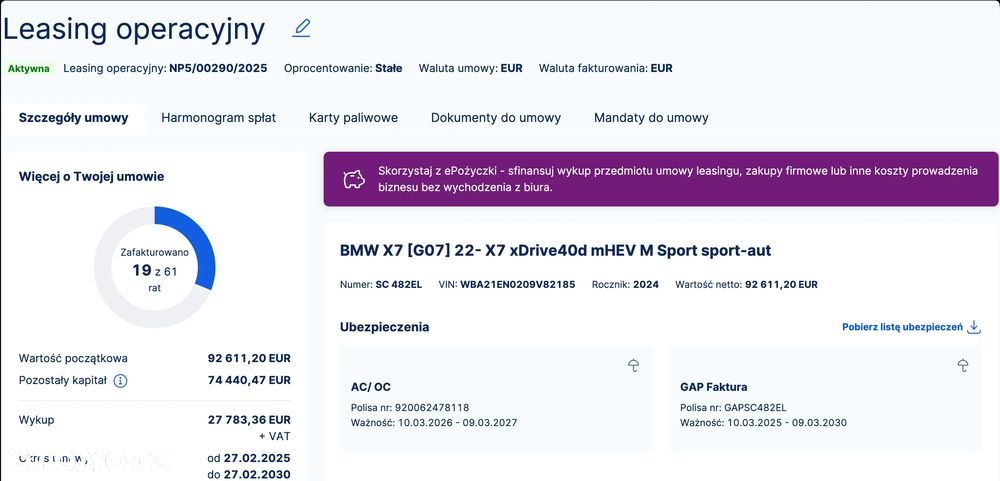Click contract end date do 27.02.2030
Image resolution: width=1000 pixels, height=481 pixels.
pos(249,475)
